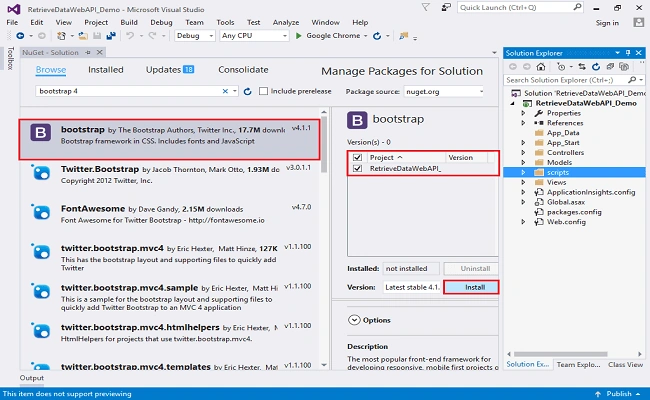650x400 pixels.
Task: Click the Install button
Action: coord(471,287)
